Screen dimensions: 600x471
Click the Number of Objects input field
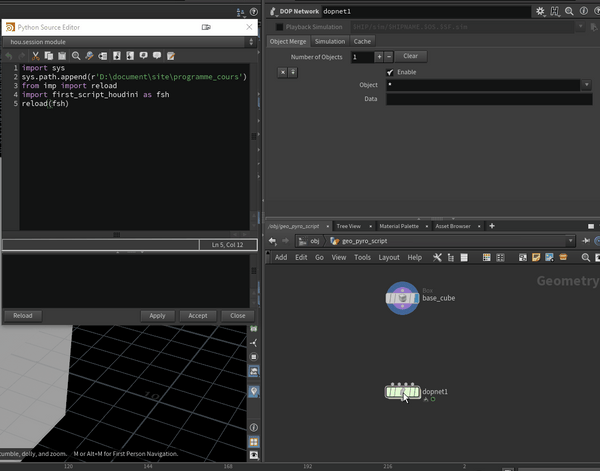pyautogui.click(x=362, y=57)
